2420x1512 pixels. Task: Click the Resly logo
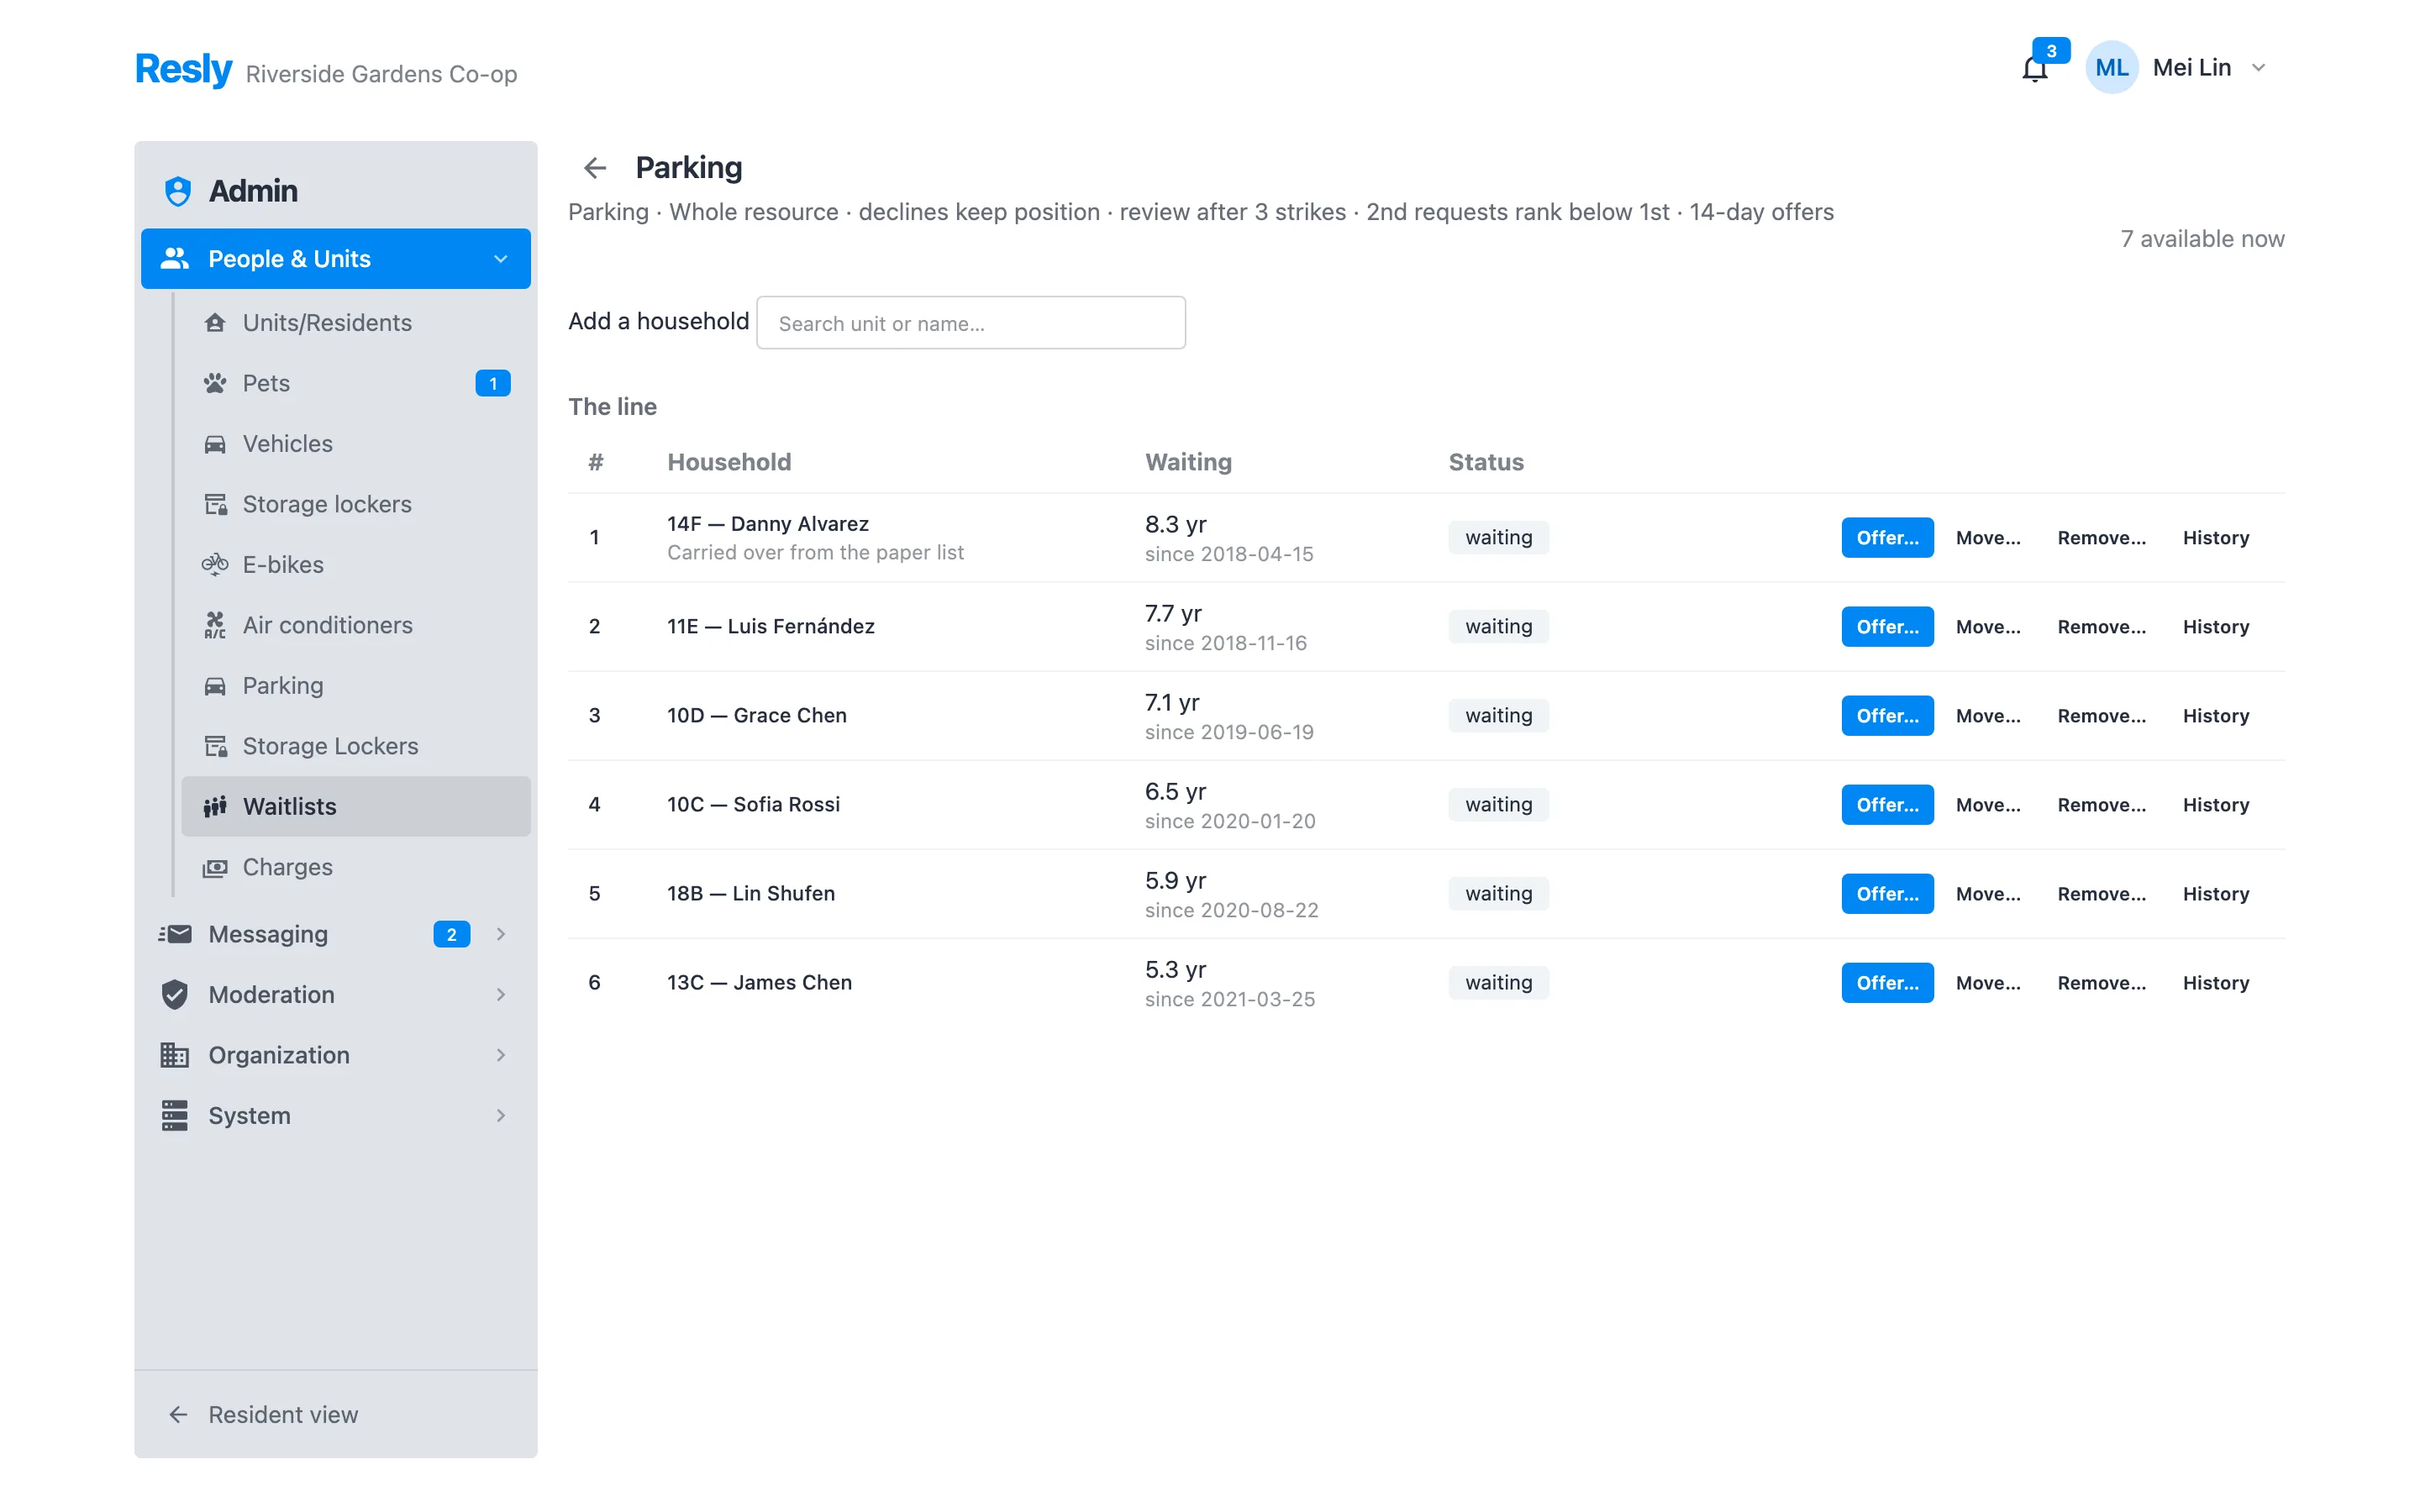click(x=183, y=69)
